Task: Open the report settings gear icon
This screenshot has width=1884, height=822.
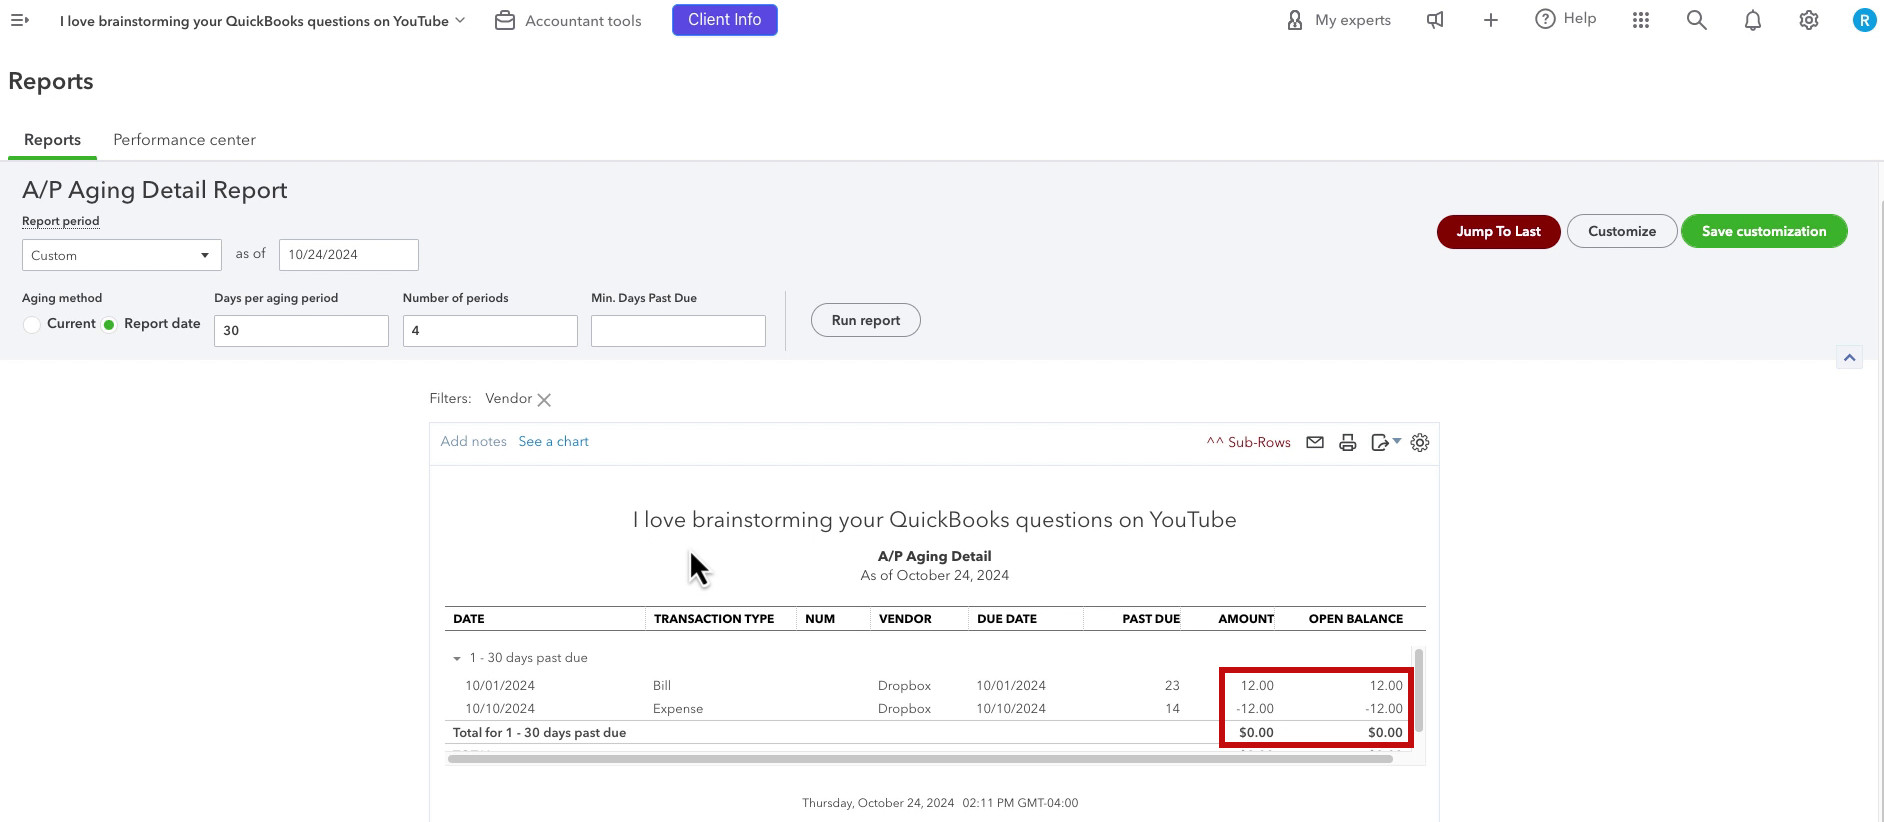Action: click(x=1420, y=442)
